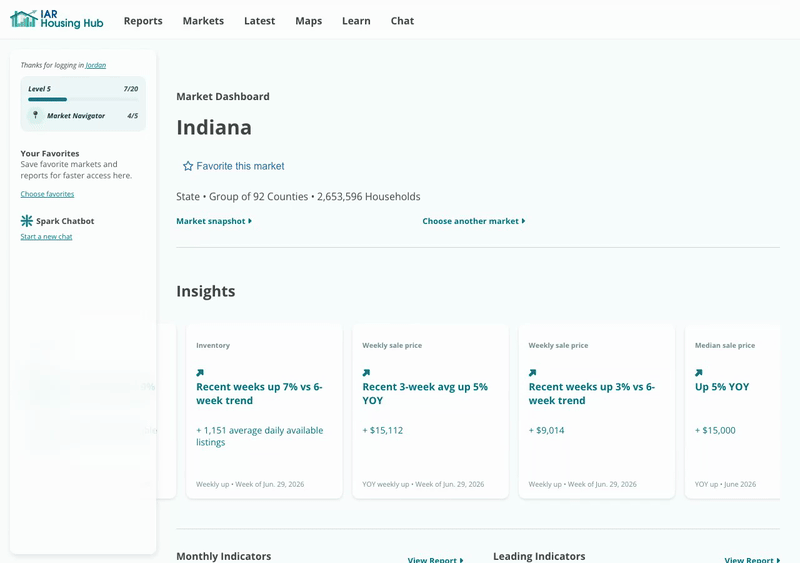Click the Leading Indicators heading

pyautogui.click(x=539, y=556)
